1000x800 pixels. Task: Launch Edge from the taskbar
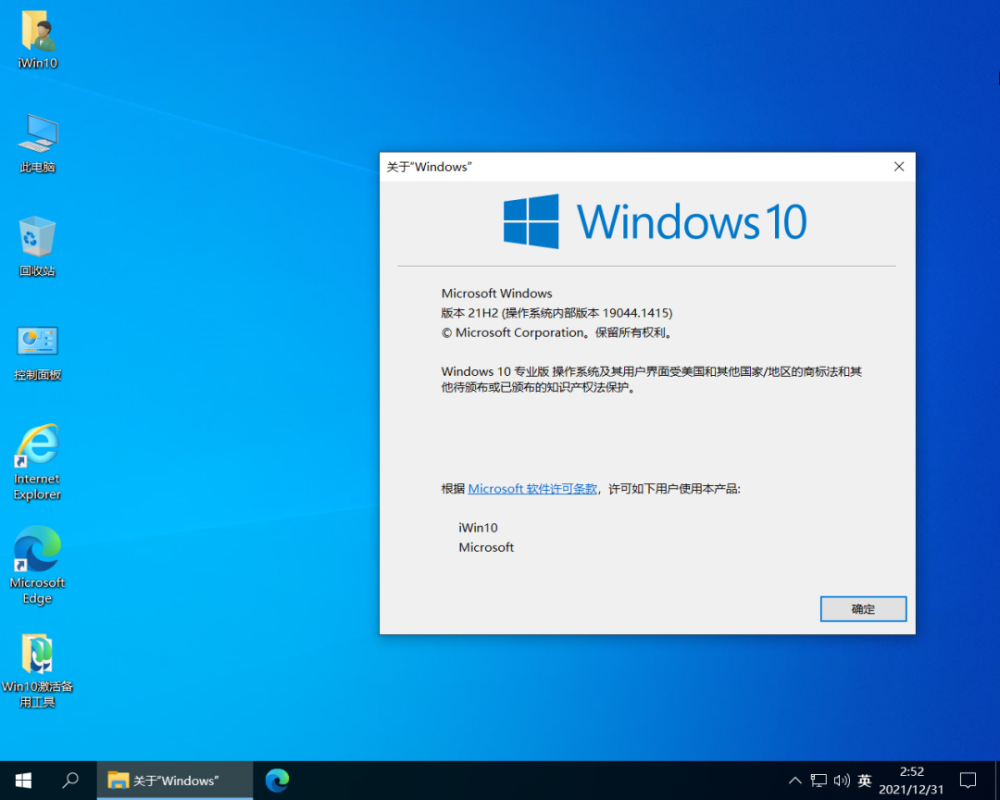[277, 780]
